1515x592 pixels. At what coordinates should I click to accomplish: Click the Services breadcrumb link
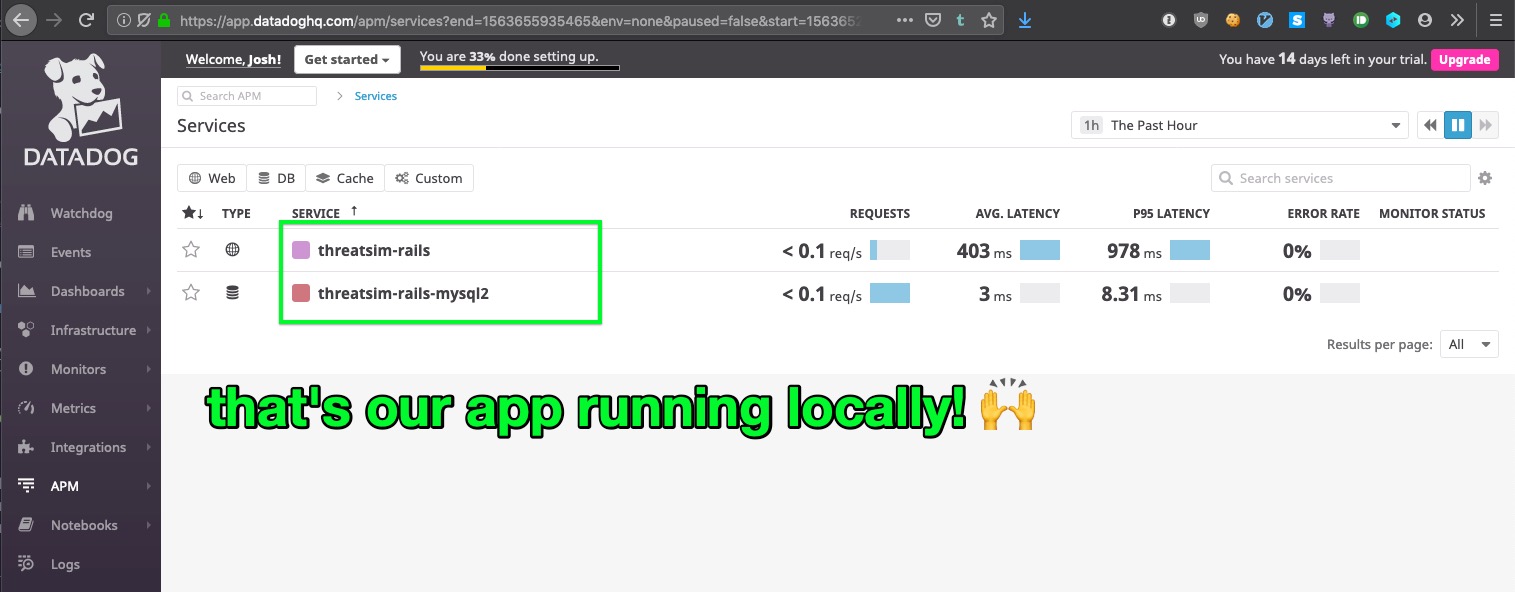tap(376, 96)
